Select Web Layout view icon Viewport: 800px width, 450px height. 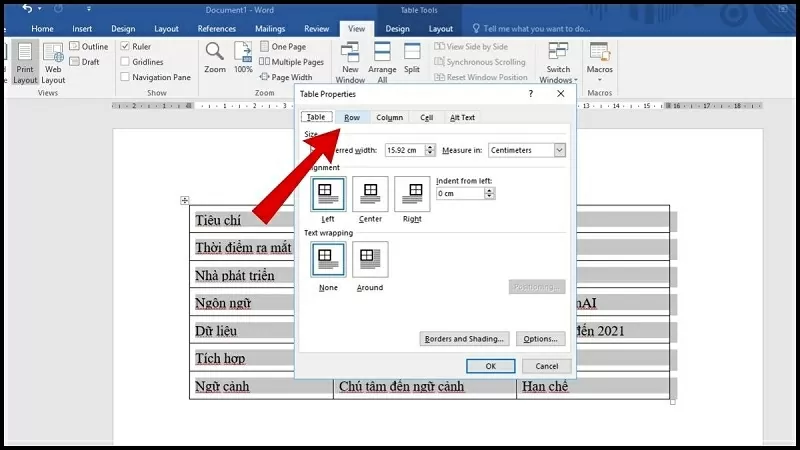53,52
